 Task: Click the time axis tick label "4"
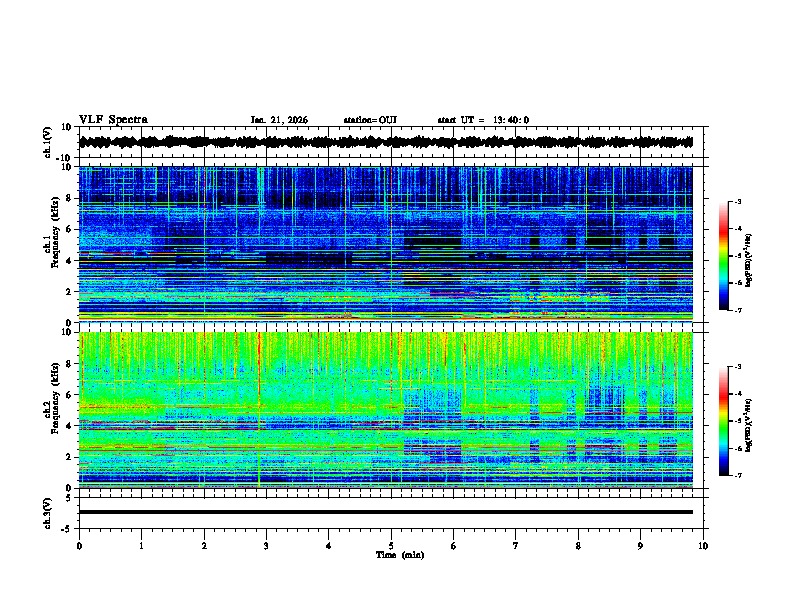click(329, 546)
